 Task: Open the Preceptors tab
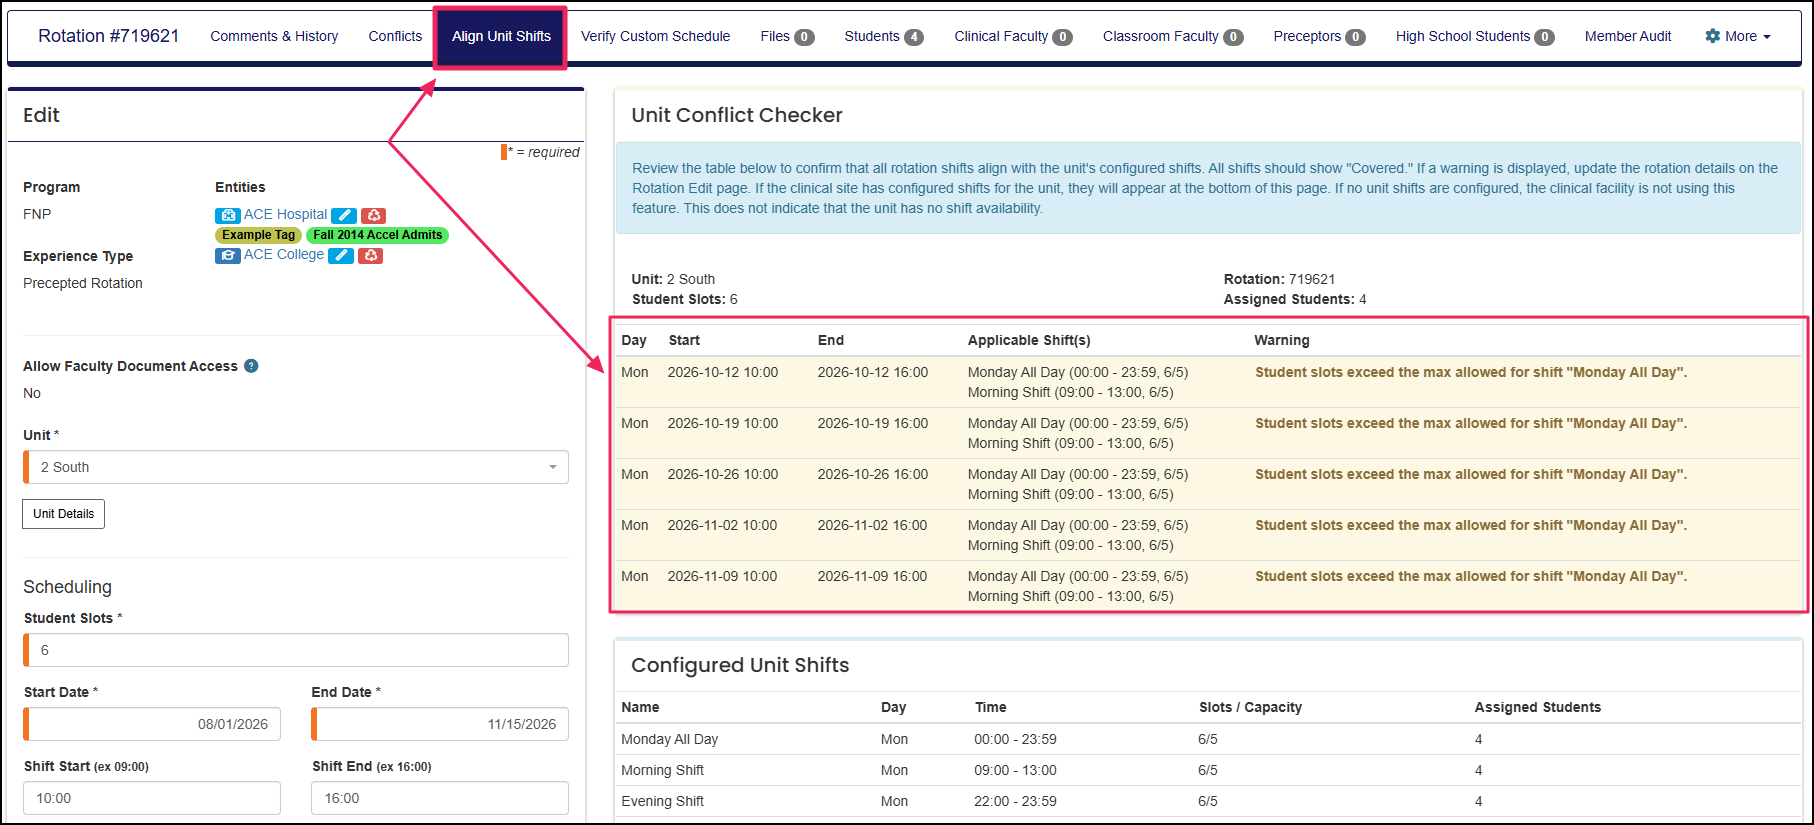(1319, 36)
